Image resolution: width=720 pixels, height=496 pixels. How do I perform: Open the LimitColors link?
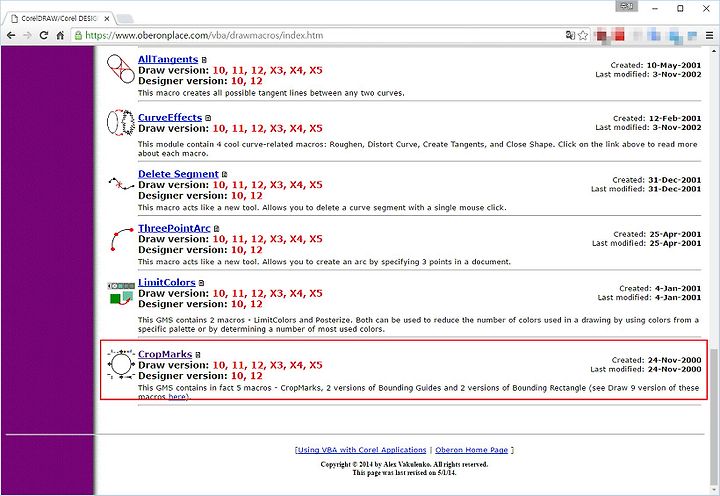coord(167,282)
